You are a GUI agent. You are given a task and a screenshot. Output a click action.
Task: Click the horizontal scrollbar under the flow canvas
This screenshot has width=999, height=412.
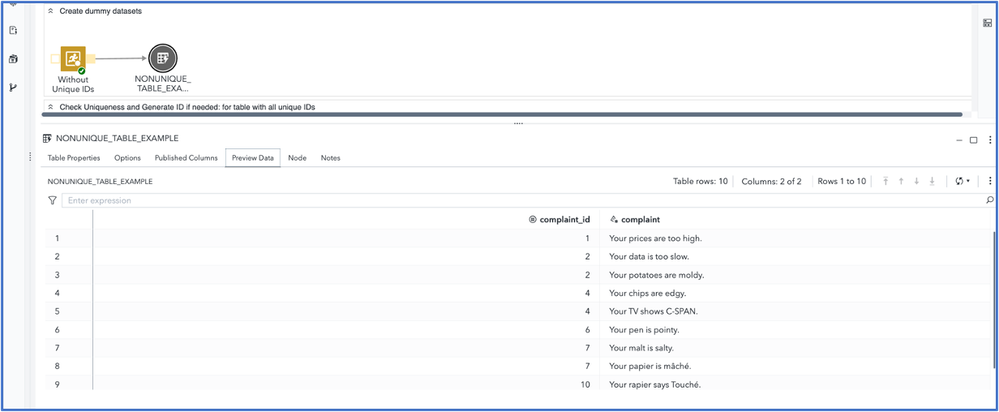click(500, 115)
